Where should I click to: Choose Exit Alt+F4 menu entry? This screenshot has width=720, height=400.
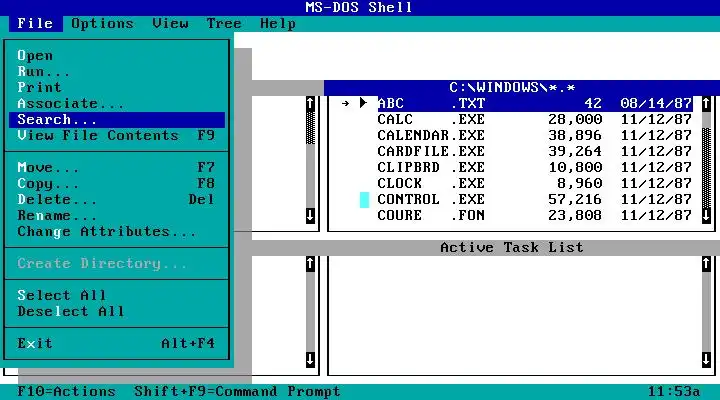click(117, 343)
